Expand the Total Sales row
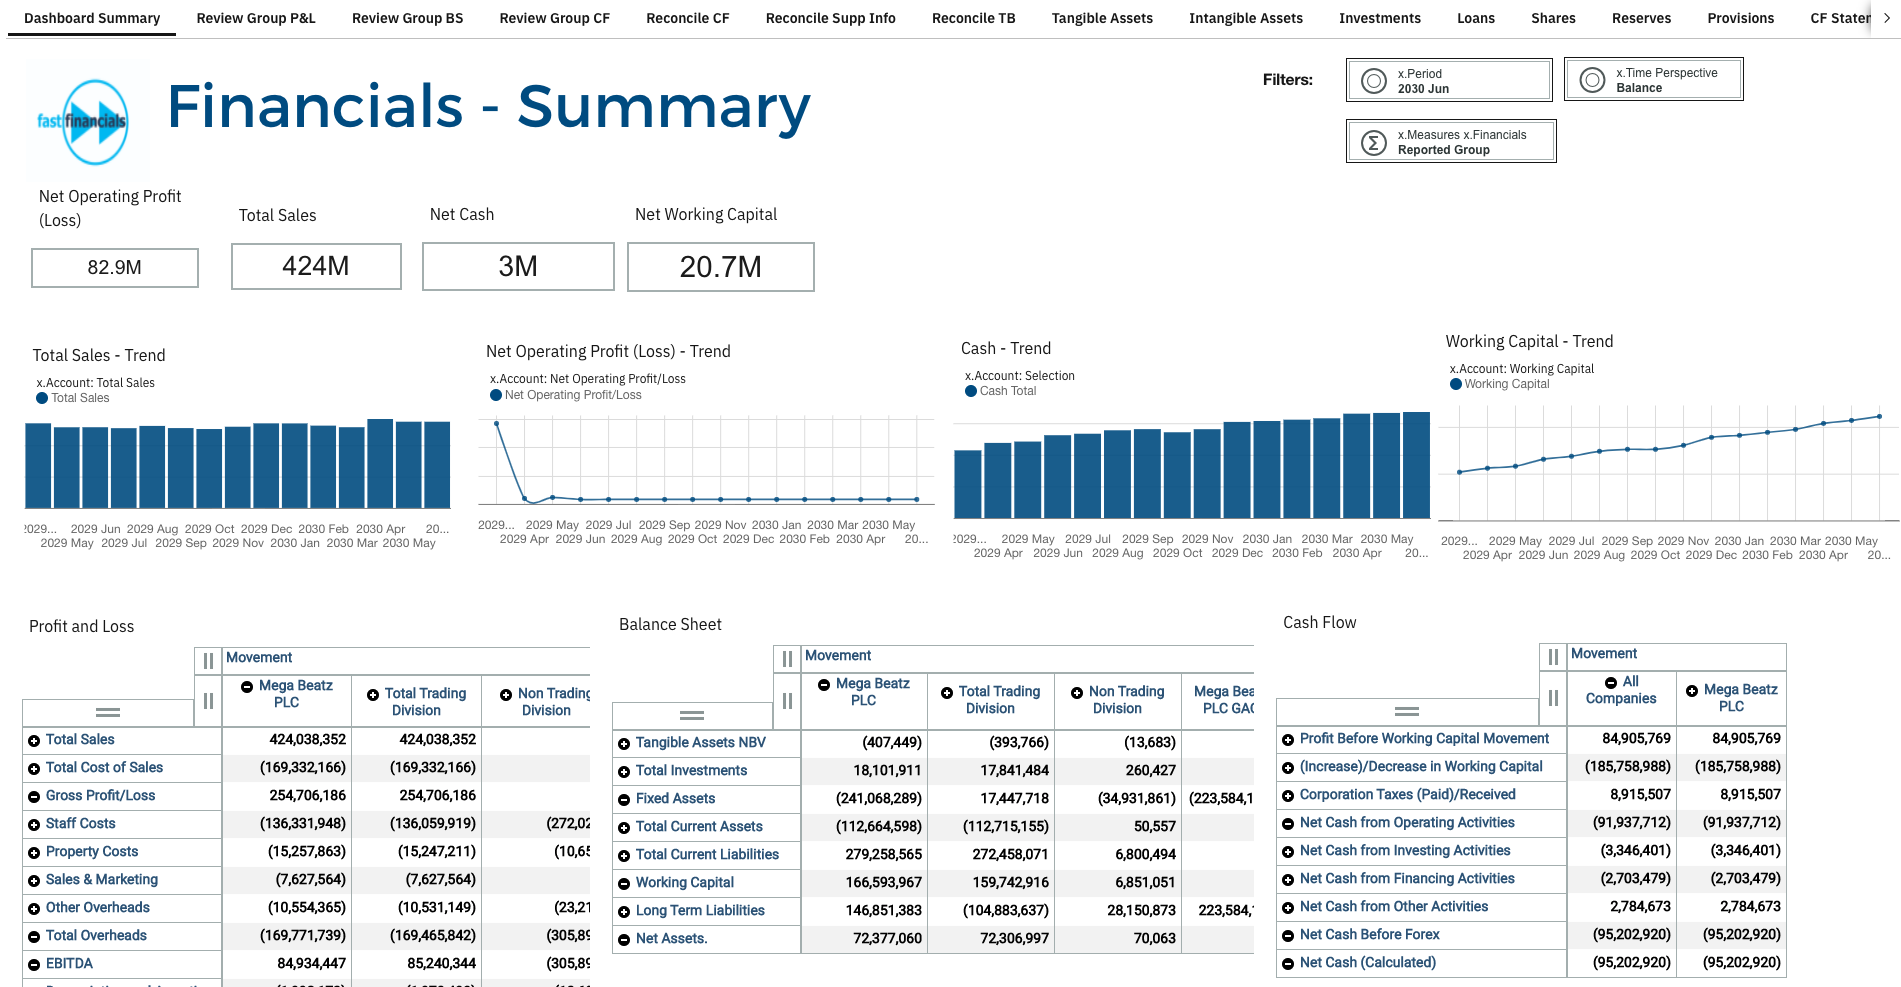Viewport: 1901px width, 987px height. 34,740
